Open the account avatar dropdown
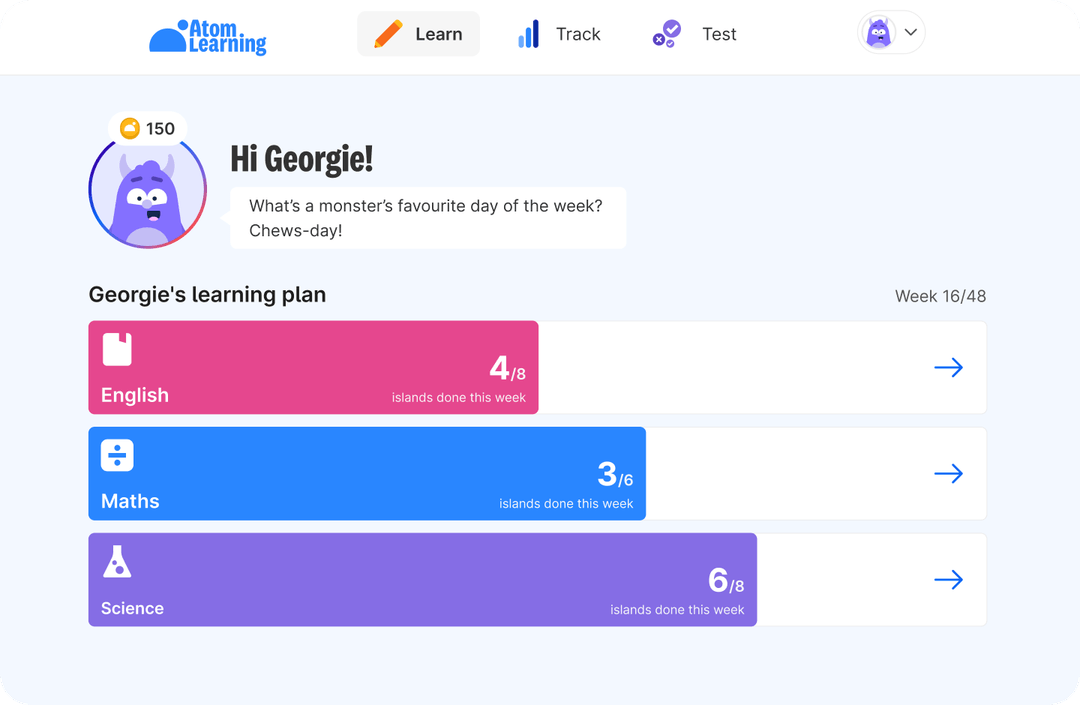1080x705 pixels. coord(890,32)
